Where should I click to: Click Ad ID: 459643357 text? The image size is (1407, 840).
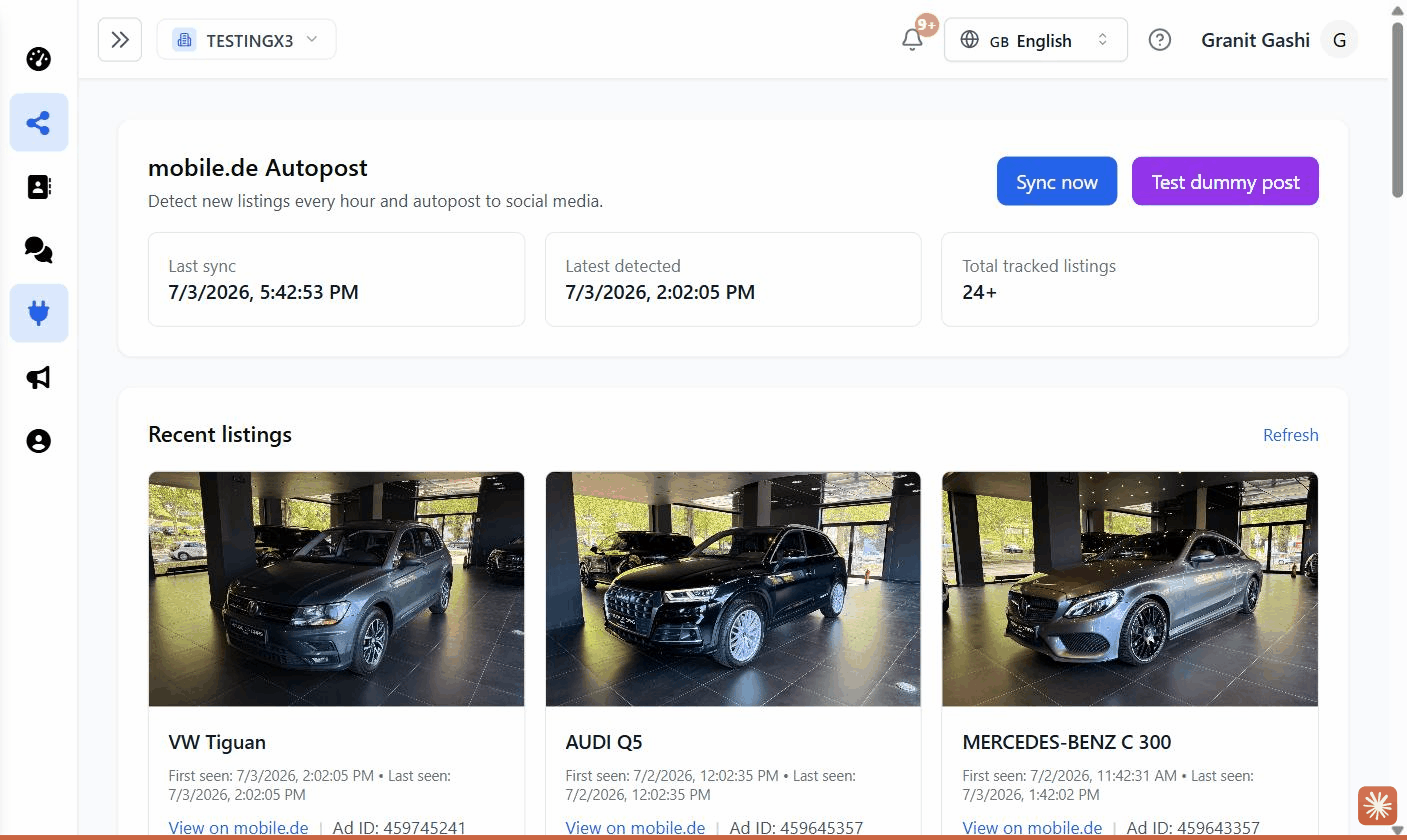(1193, 828)
